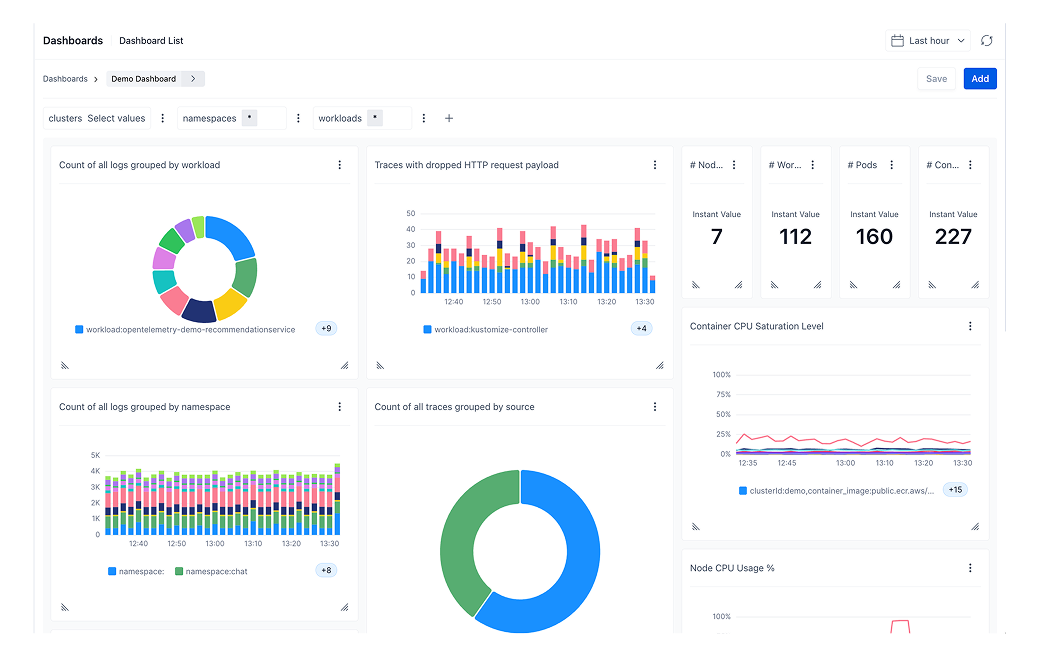Click size handle of logs by workload panel
Image resolution: width=1040 pixels, height=657 pixels.
pyautogui.click(x=344, y=365)
